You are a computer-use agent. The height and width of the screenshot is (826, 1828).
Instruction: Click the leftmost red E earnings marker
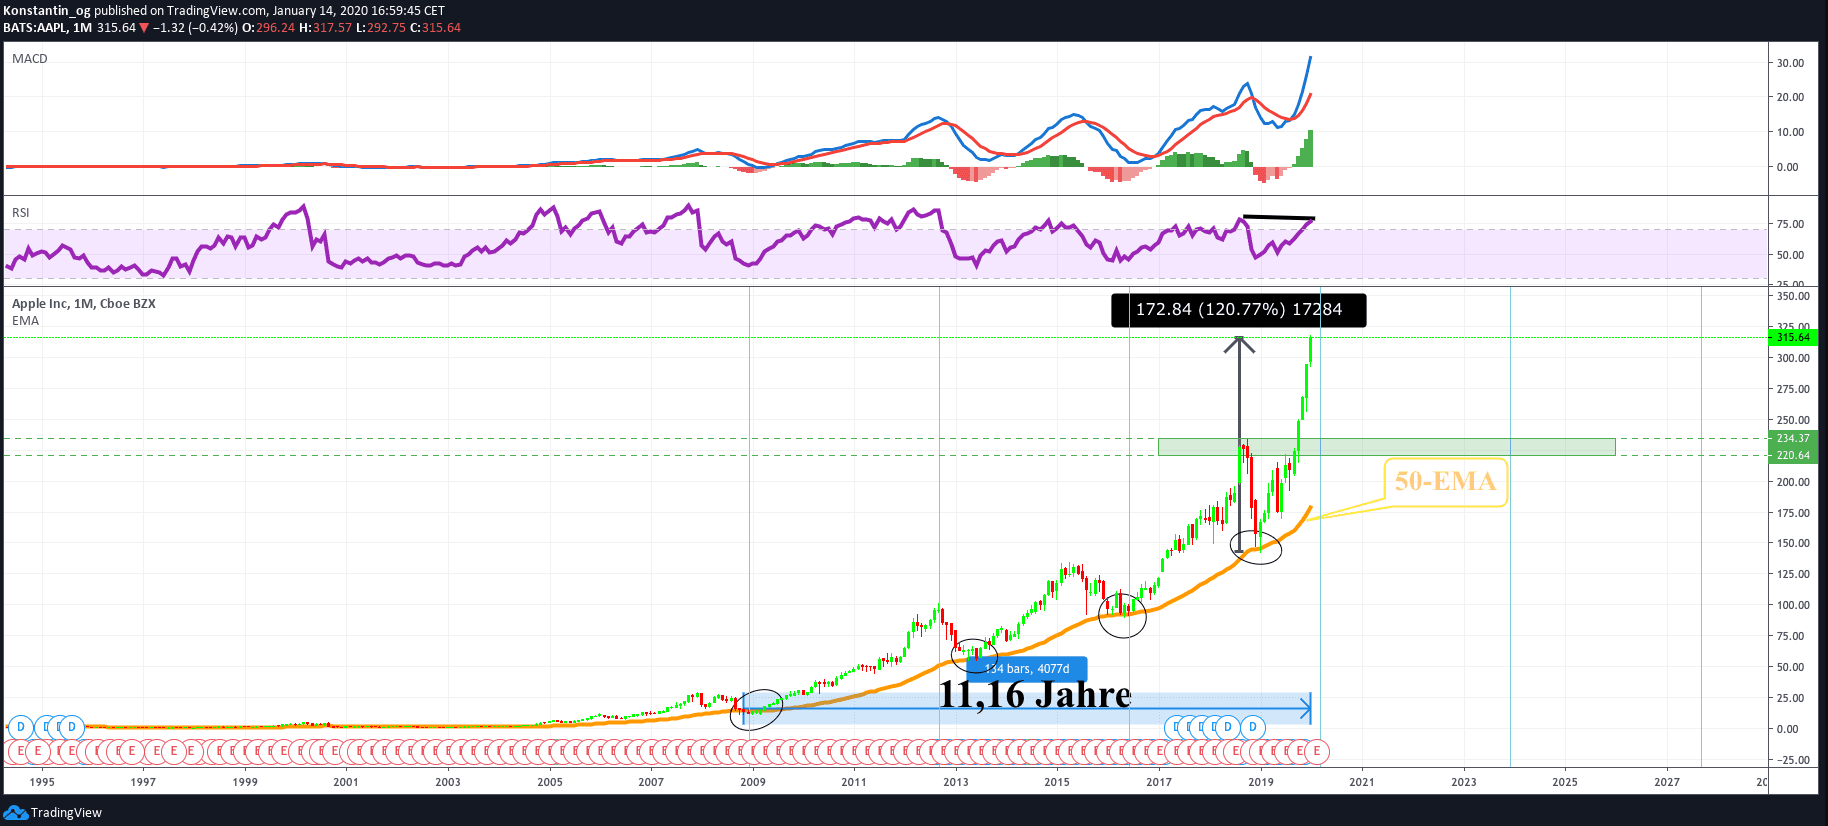(19, 751)
